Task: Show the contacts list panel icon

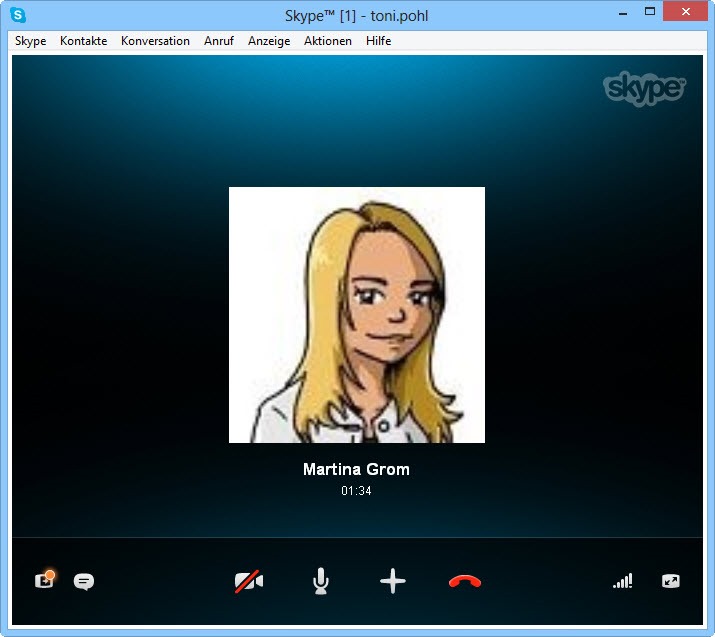Action: [x=44, y=580]
